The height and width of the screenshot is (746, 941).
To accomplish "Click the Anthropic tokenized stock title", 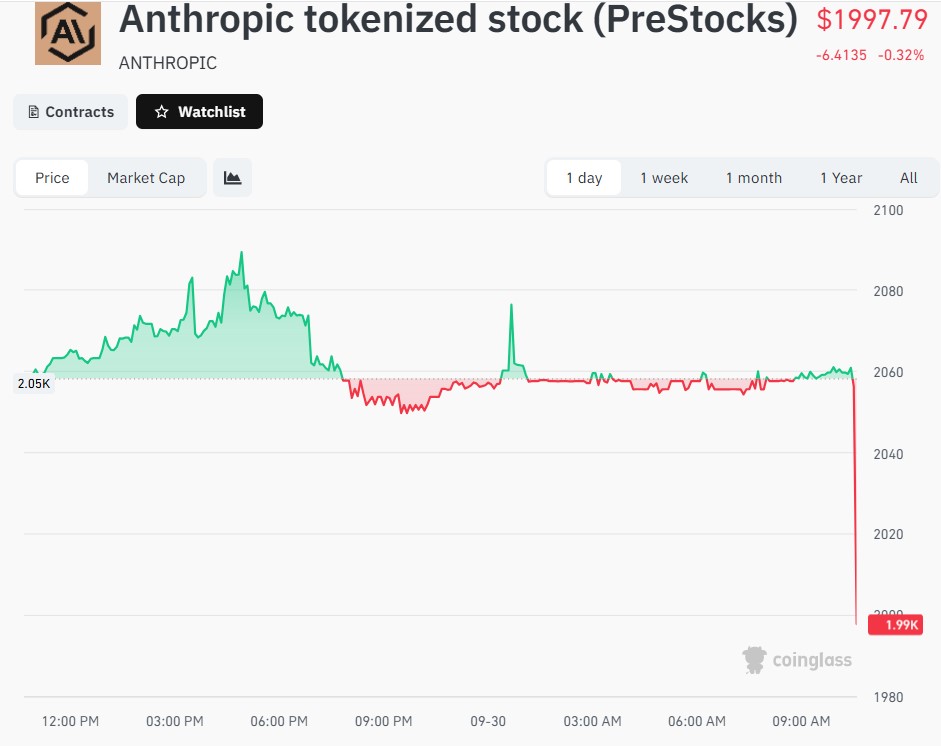I will point(458,19).
